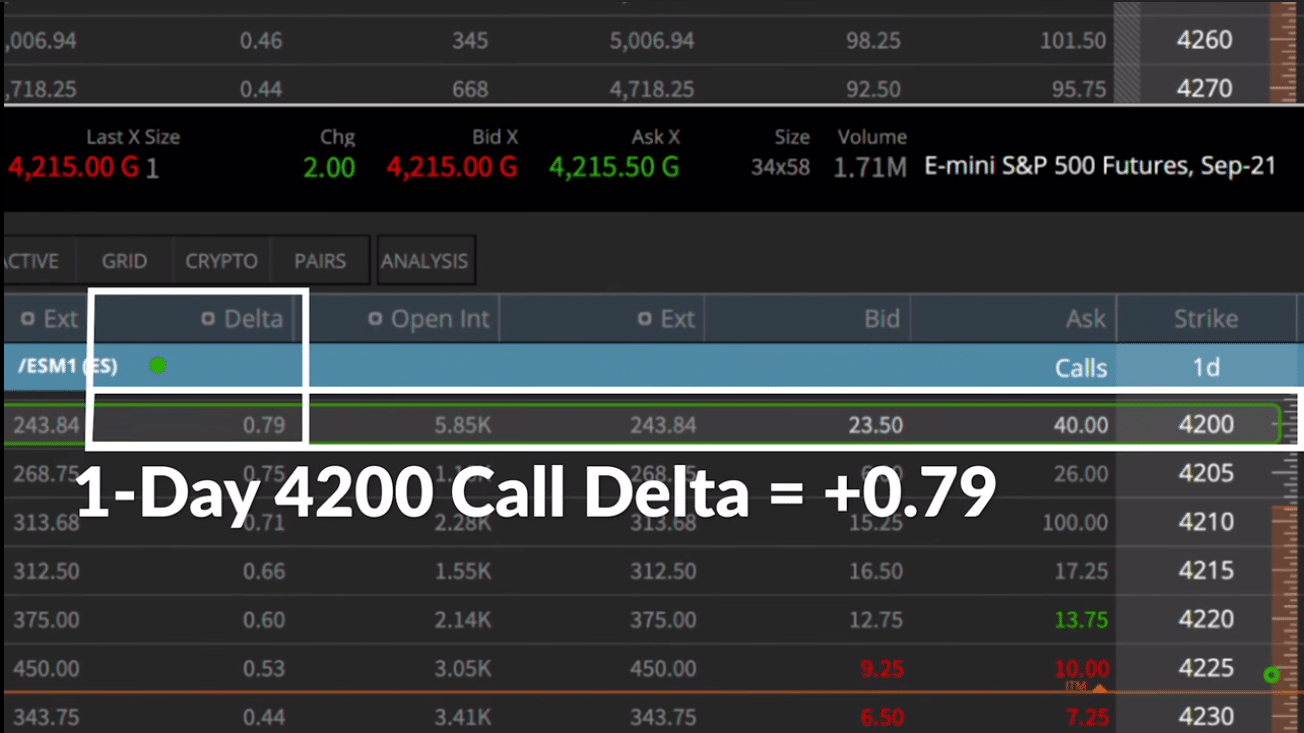
Task: Select the PAIRS tab
Action: click(x=320, y=261)
